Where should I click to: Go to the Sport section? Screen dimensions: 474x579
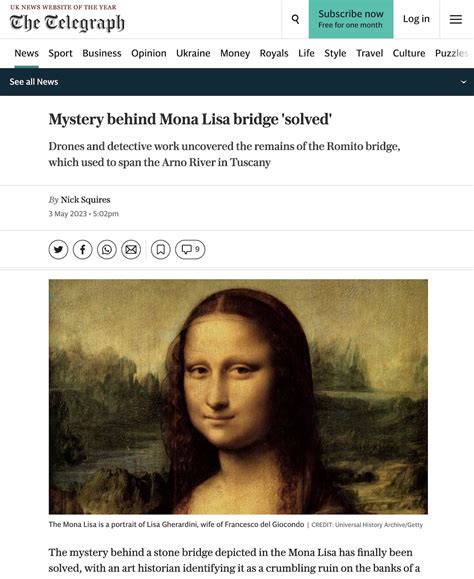[x=60, y=53]
